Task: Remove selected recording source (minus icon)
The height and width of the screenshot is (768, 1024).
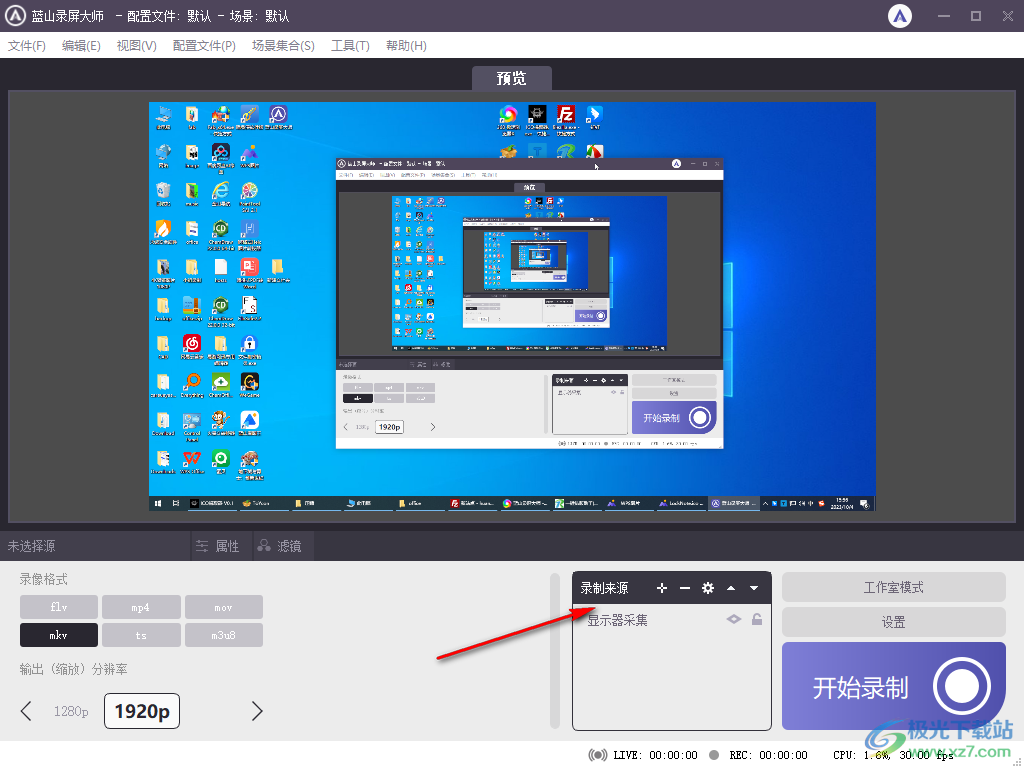Action: click(x=684, y=588)
